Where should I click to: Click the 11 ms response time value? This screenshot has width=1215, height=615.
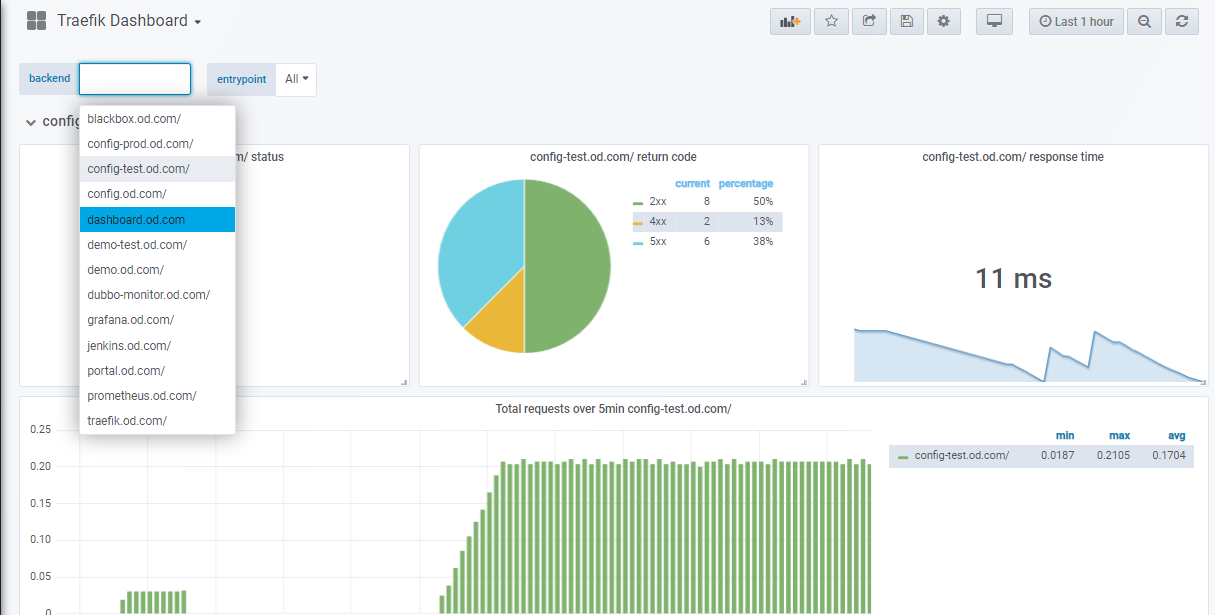[x=1013, y=278]
